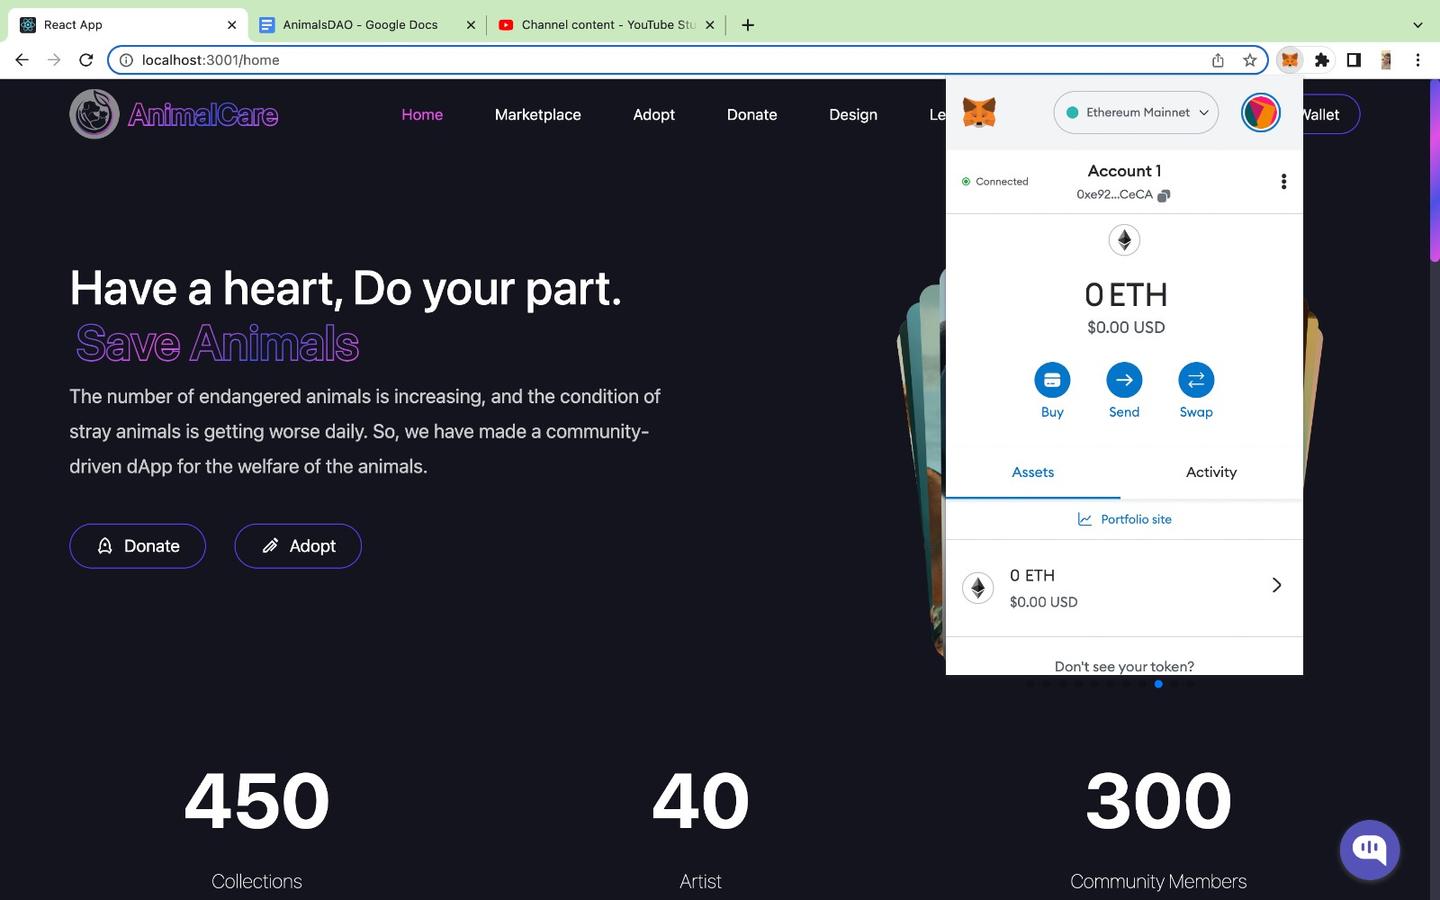This screenshot has width=1440, height=900.
Task: Go to Home nav item
Action: [x=422, y=114]
